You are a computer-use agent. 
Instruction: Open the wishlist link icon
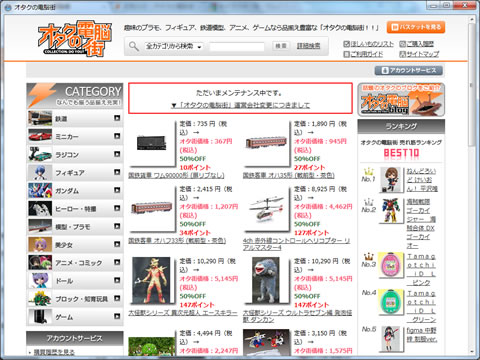[x=346, y=44]
